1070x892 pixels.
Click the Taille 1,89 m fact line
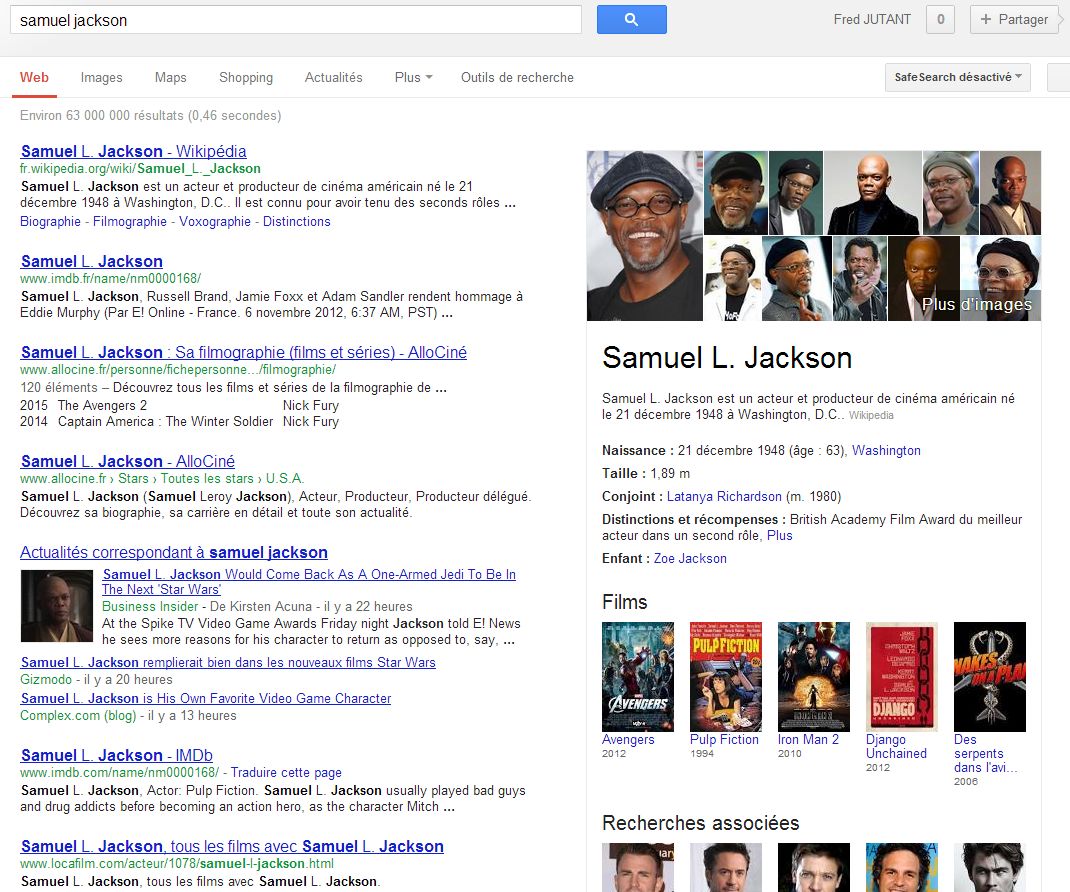[x=646, y=474]
